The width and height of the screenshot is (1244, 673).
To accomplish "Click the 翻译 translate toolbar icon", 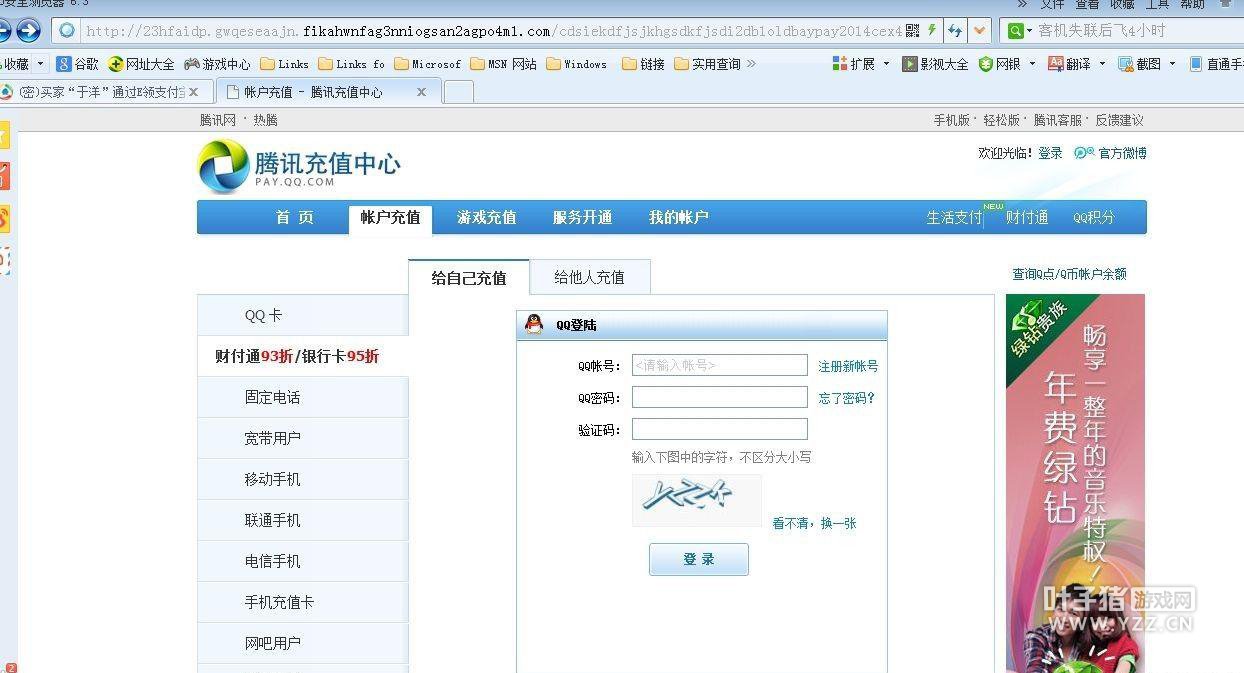I will [x=1069, y=64].
